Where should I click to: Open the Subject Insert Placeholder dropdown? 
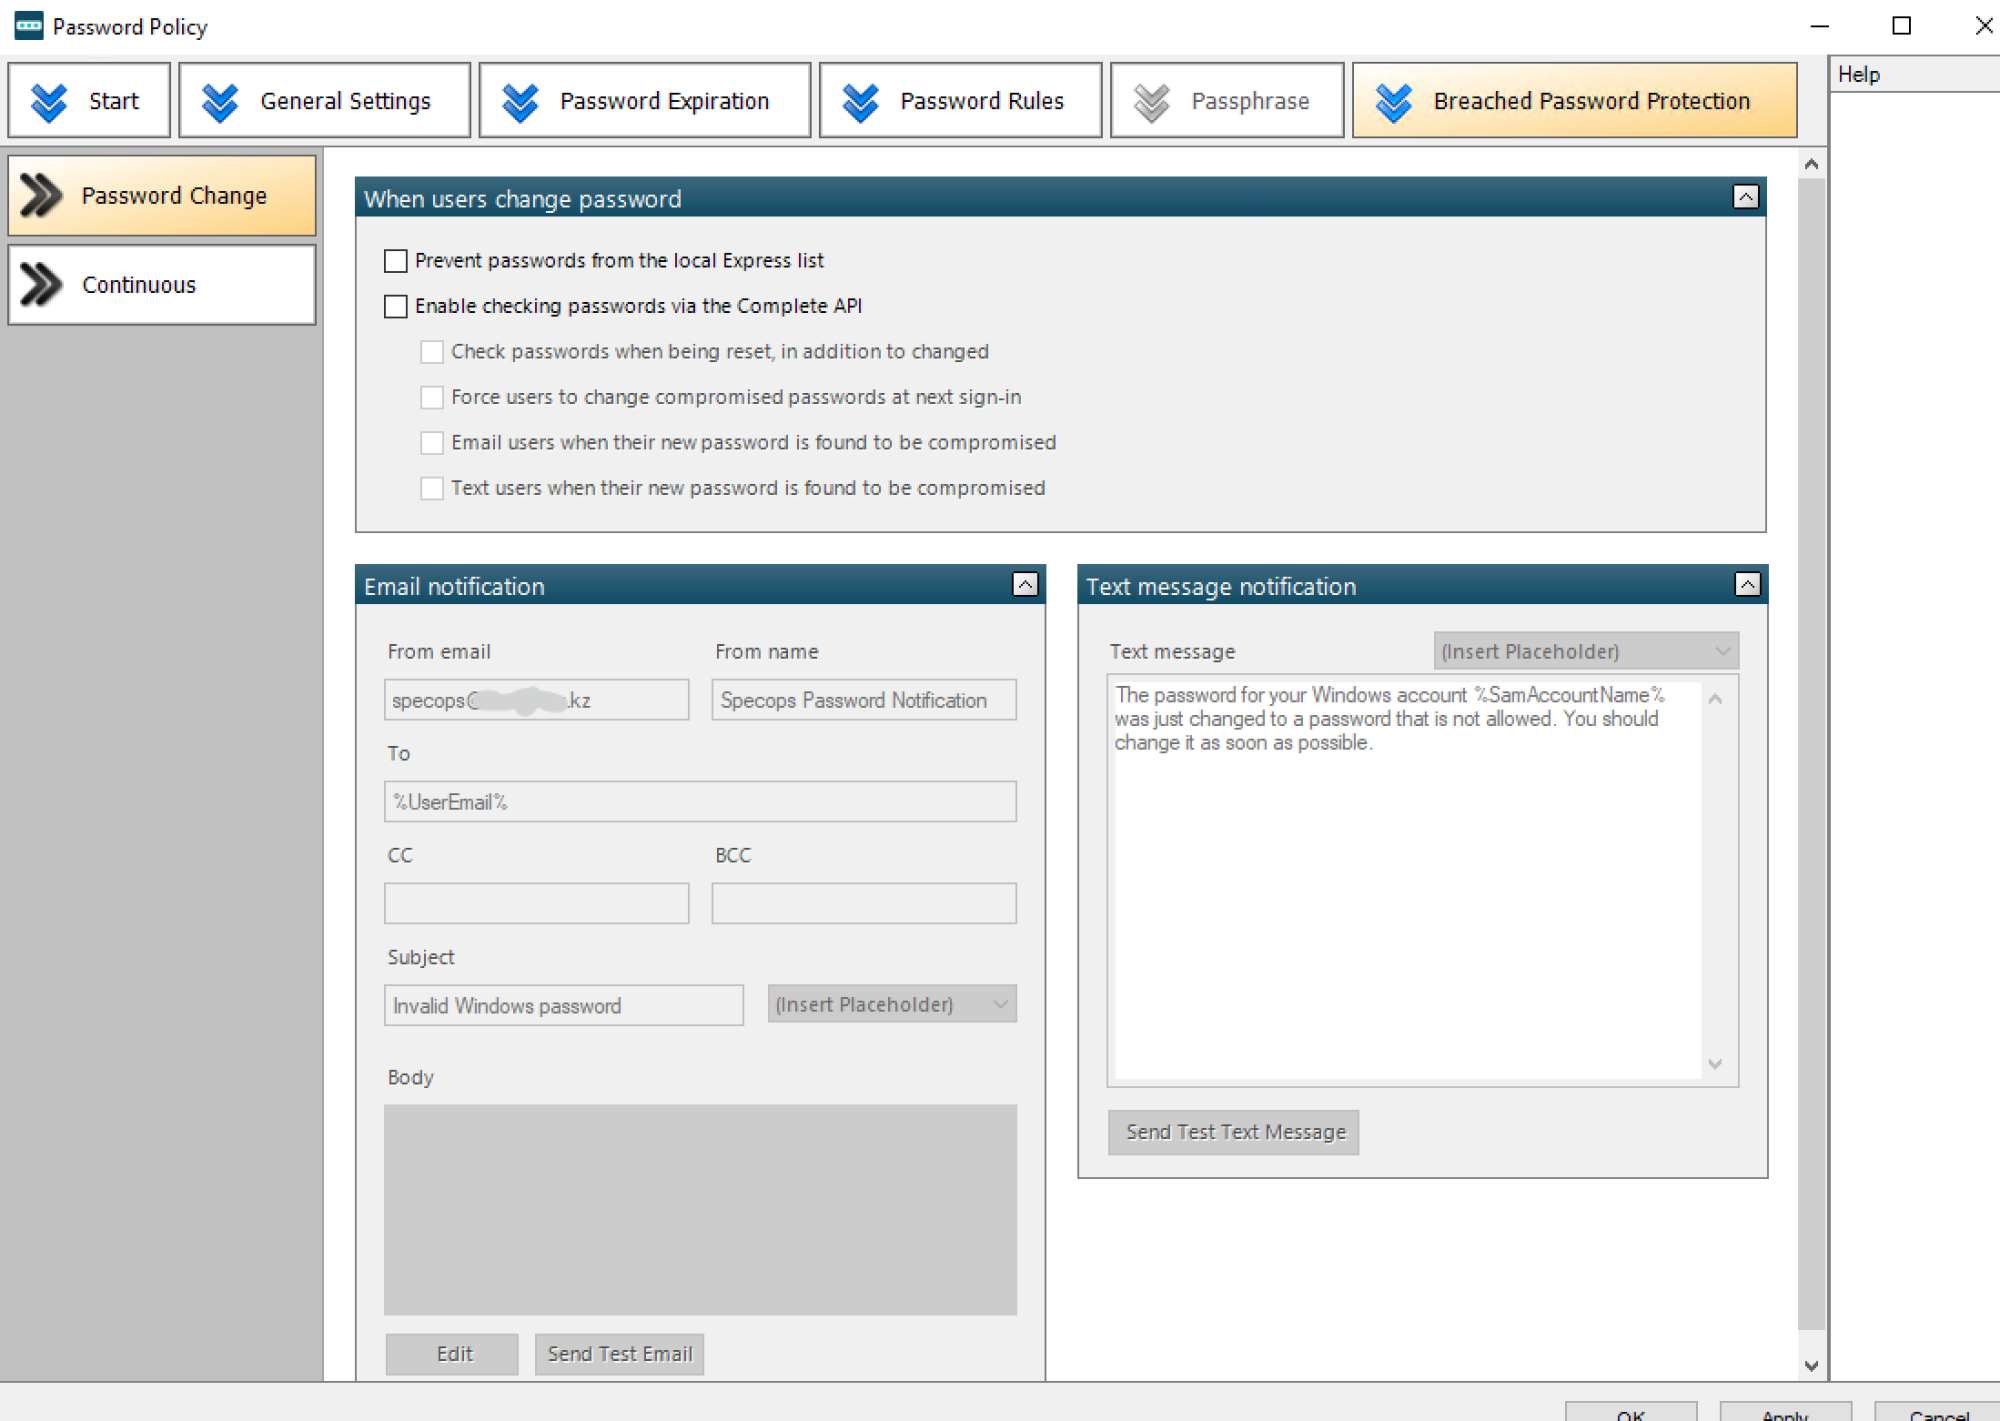click(x=891, y=1004)
